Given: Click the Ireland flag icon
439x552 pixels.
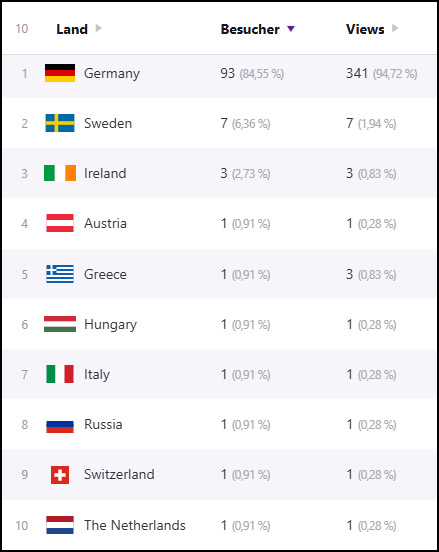Looking at the screenshot, I should [x=60, y=173].
